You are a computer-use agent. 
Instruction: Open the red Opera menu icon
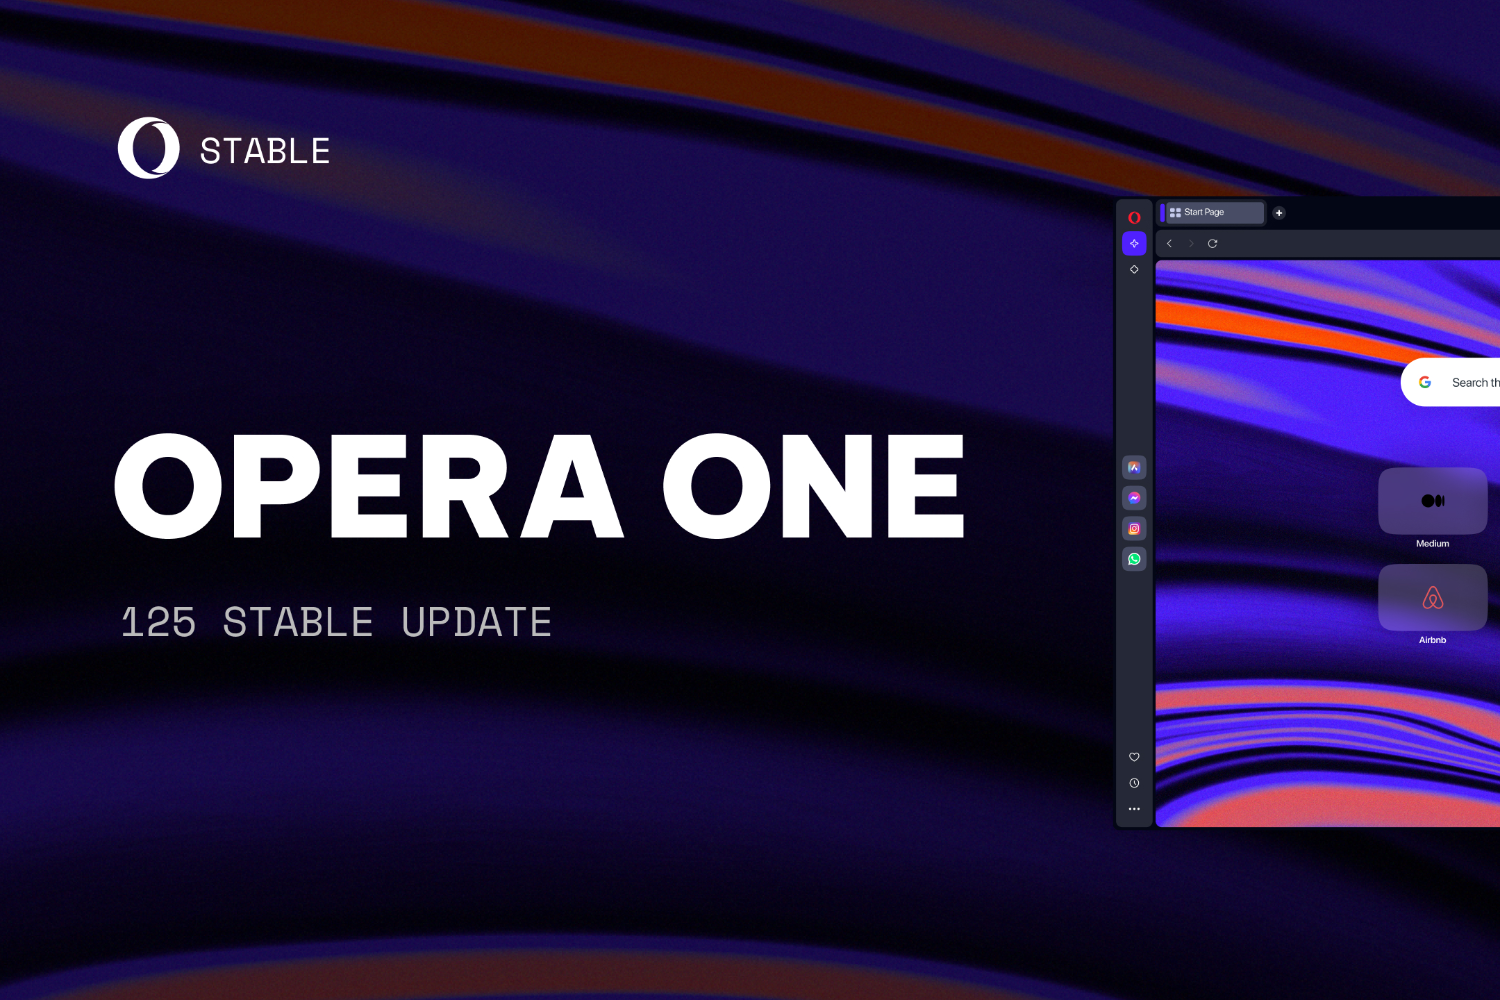[x=1134, y=217]
